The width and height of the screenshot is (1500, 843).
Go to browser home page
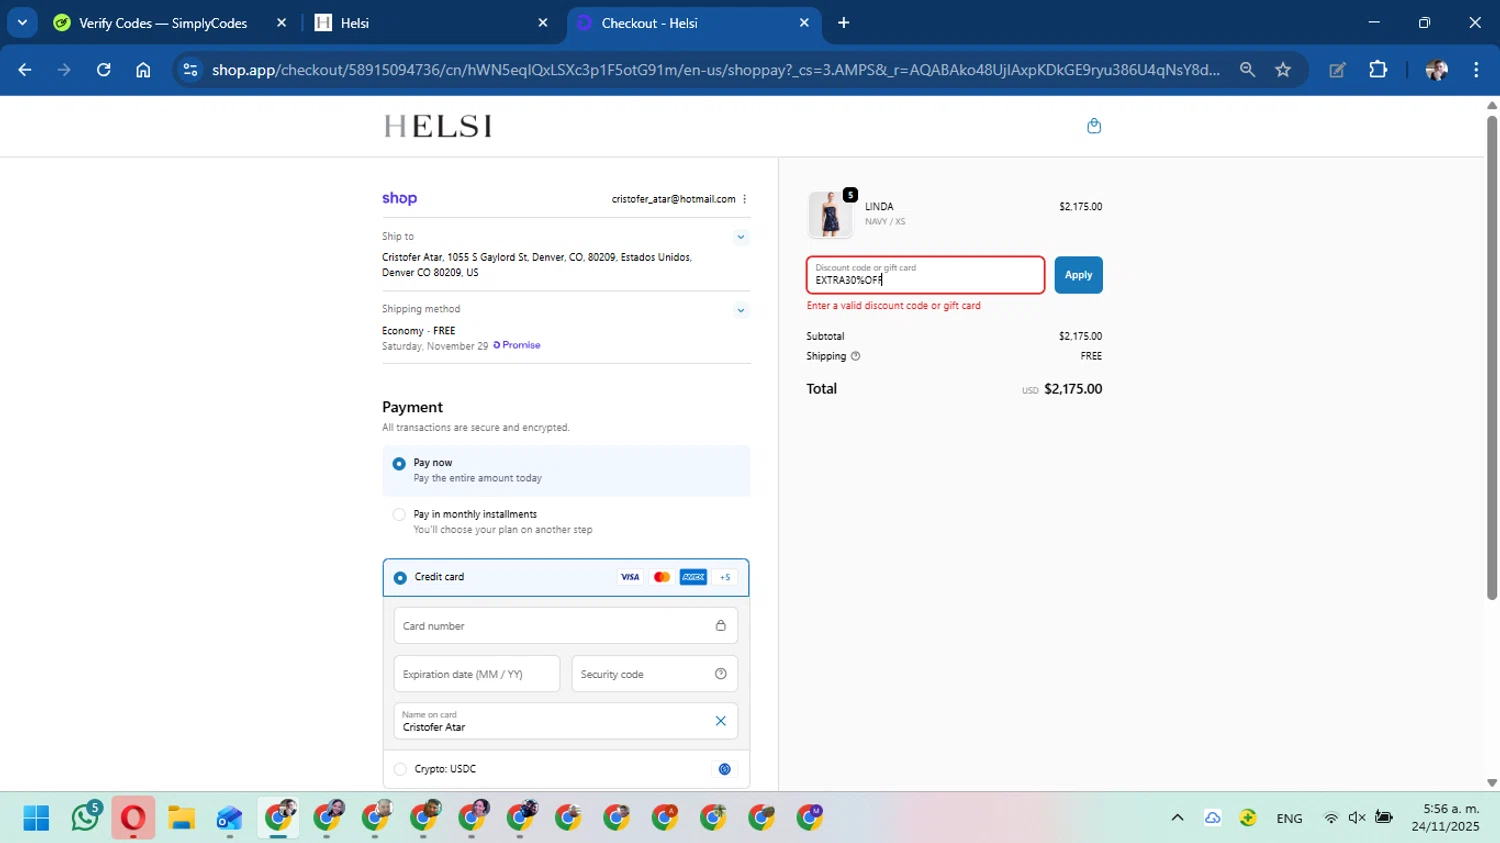click(143, 70)
